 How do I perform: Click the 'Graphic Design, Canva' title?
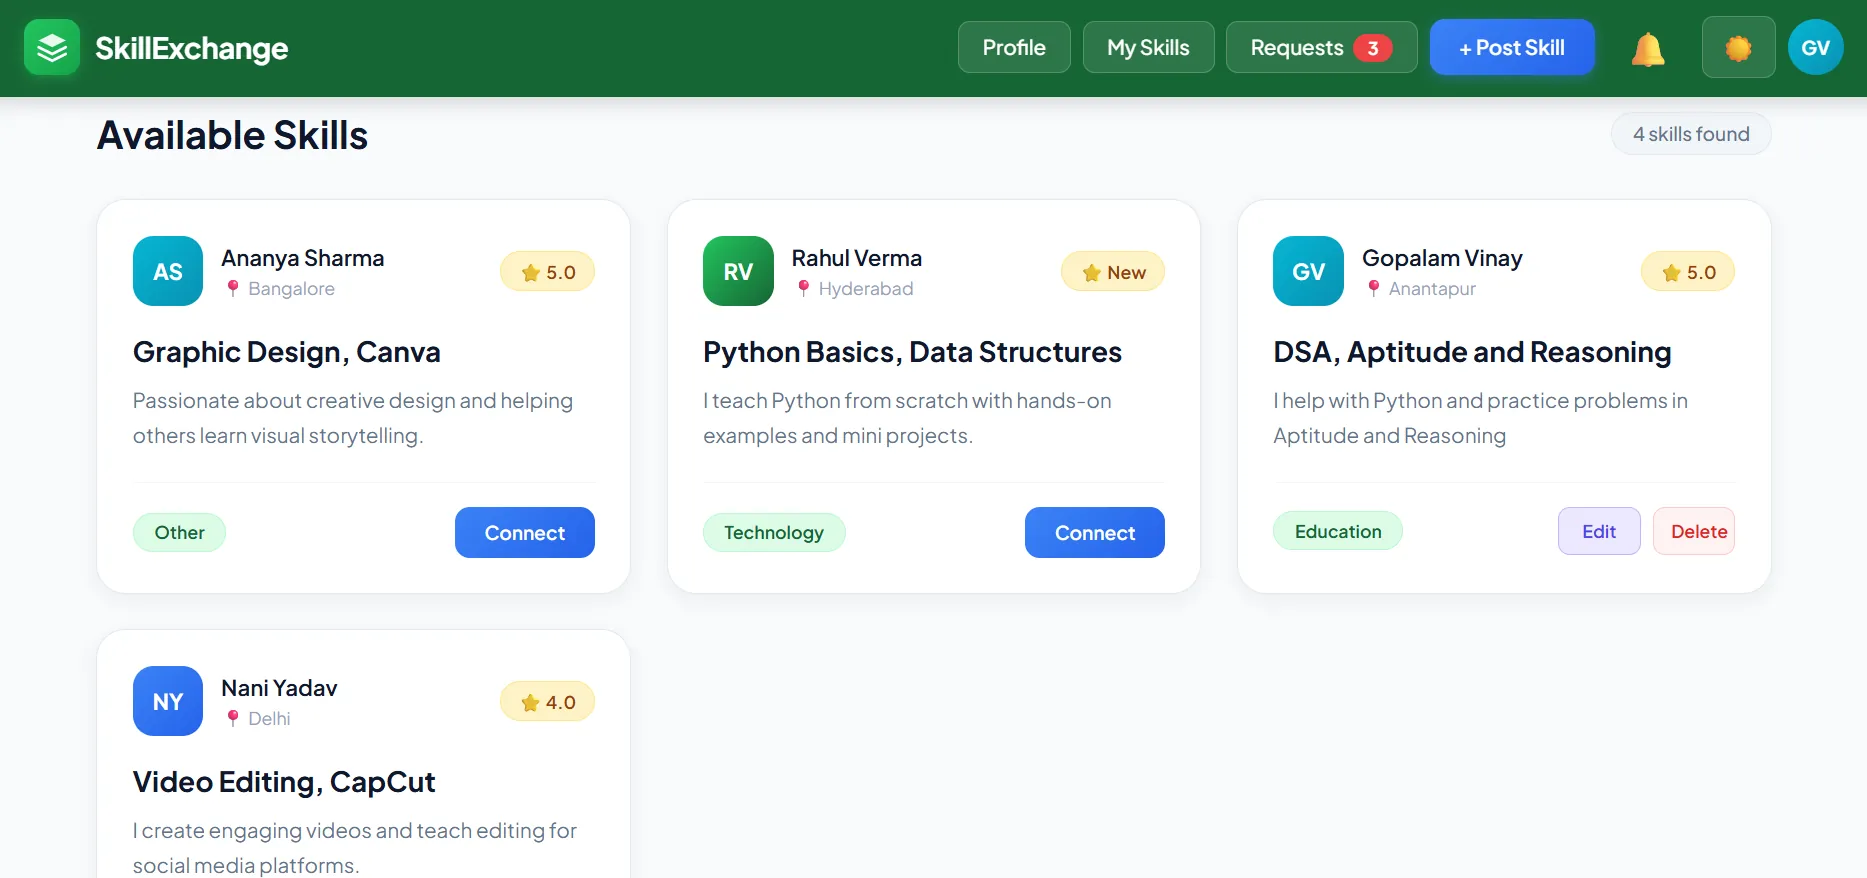click(x=287, y=352)
